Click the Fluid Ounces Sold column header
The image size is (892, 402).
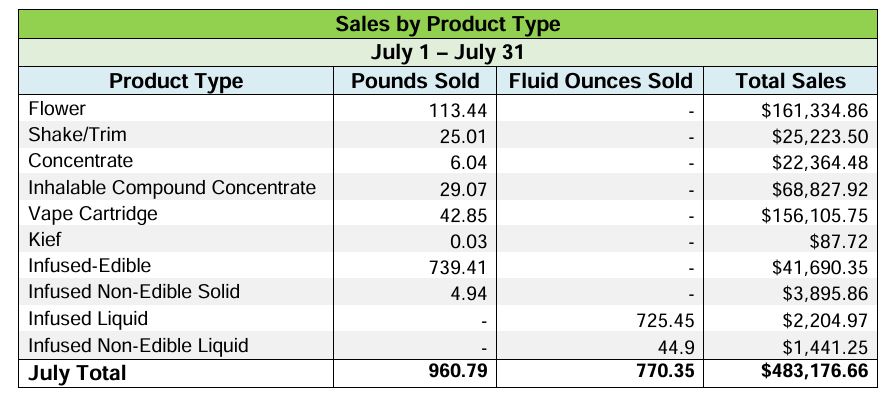[x=600, y=81]
